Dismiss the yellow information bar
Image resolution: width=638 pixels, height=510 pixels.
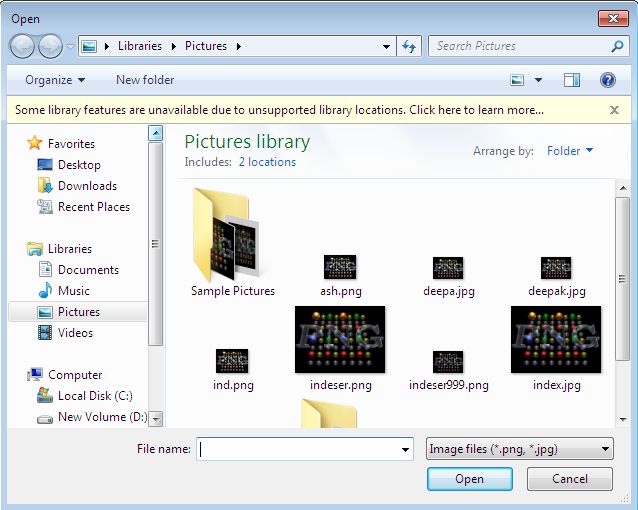coord(614,110)
